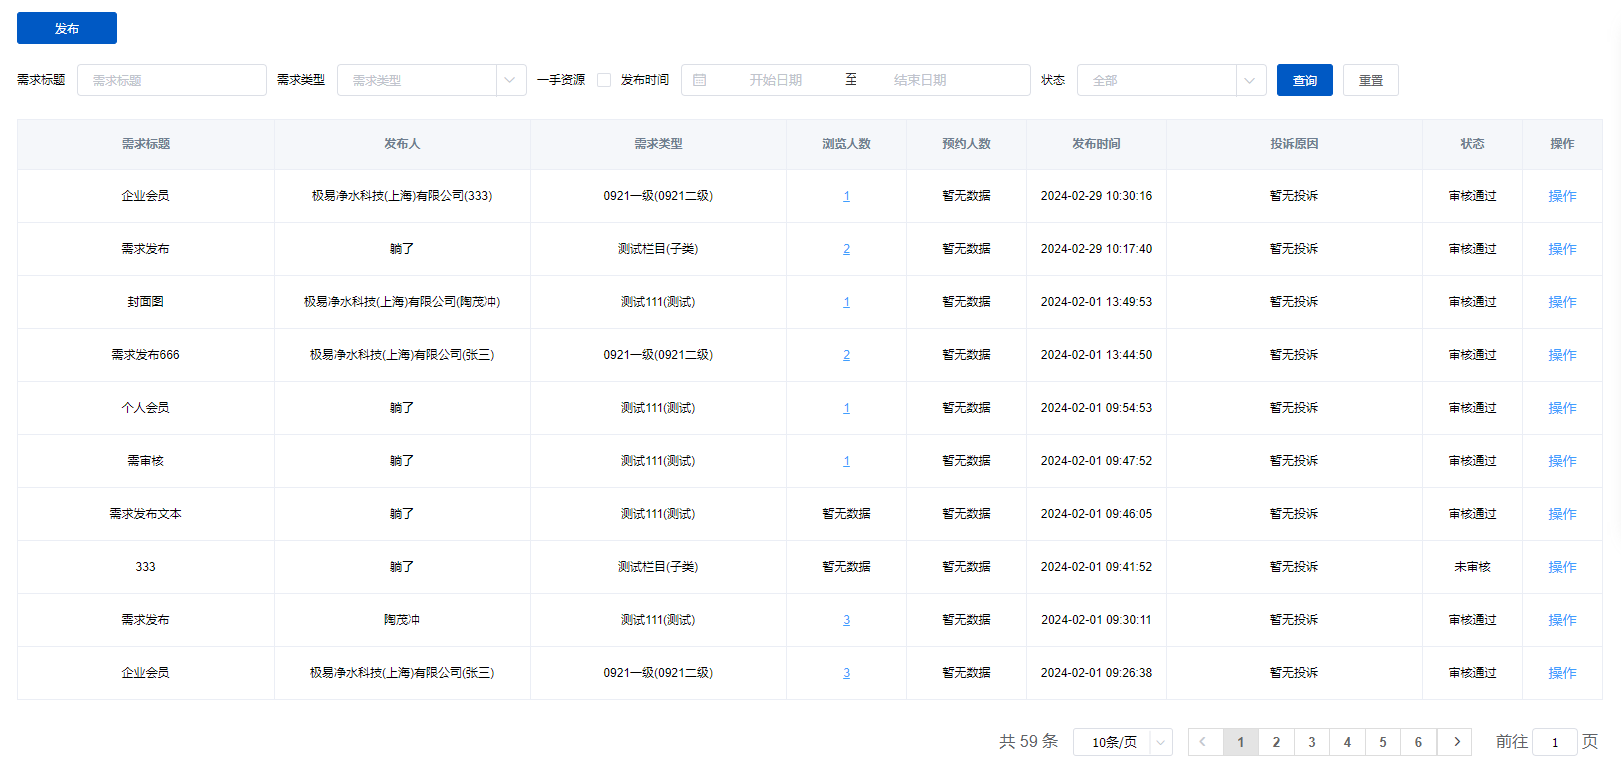
Task: Click the 前往 page number input box
Action: click(1554, 742)
